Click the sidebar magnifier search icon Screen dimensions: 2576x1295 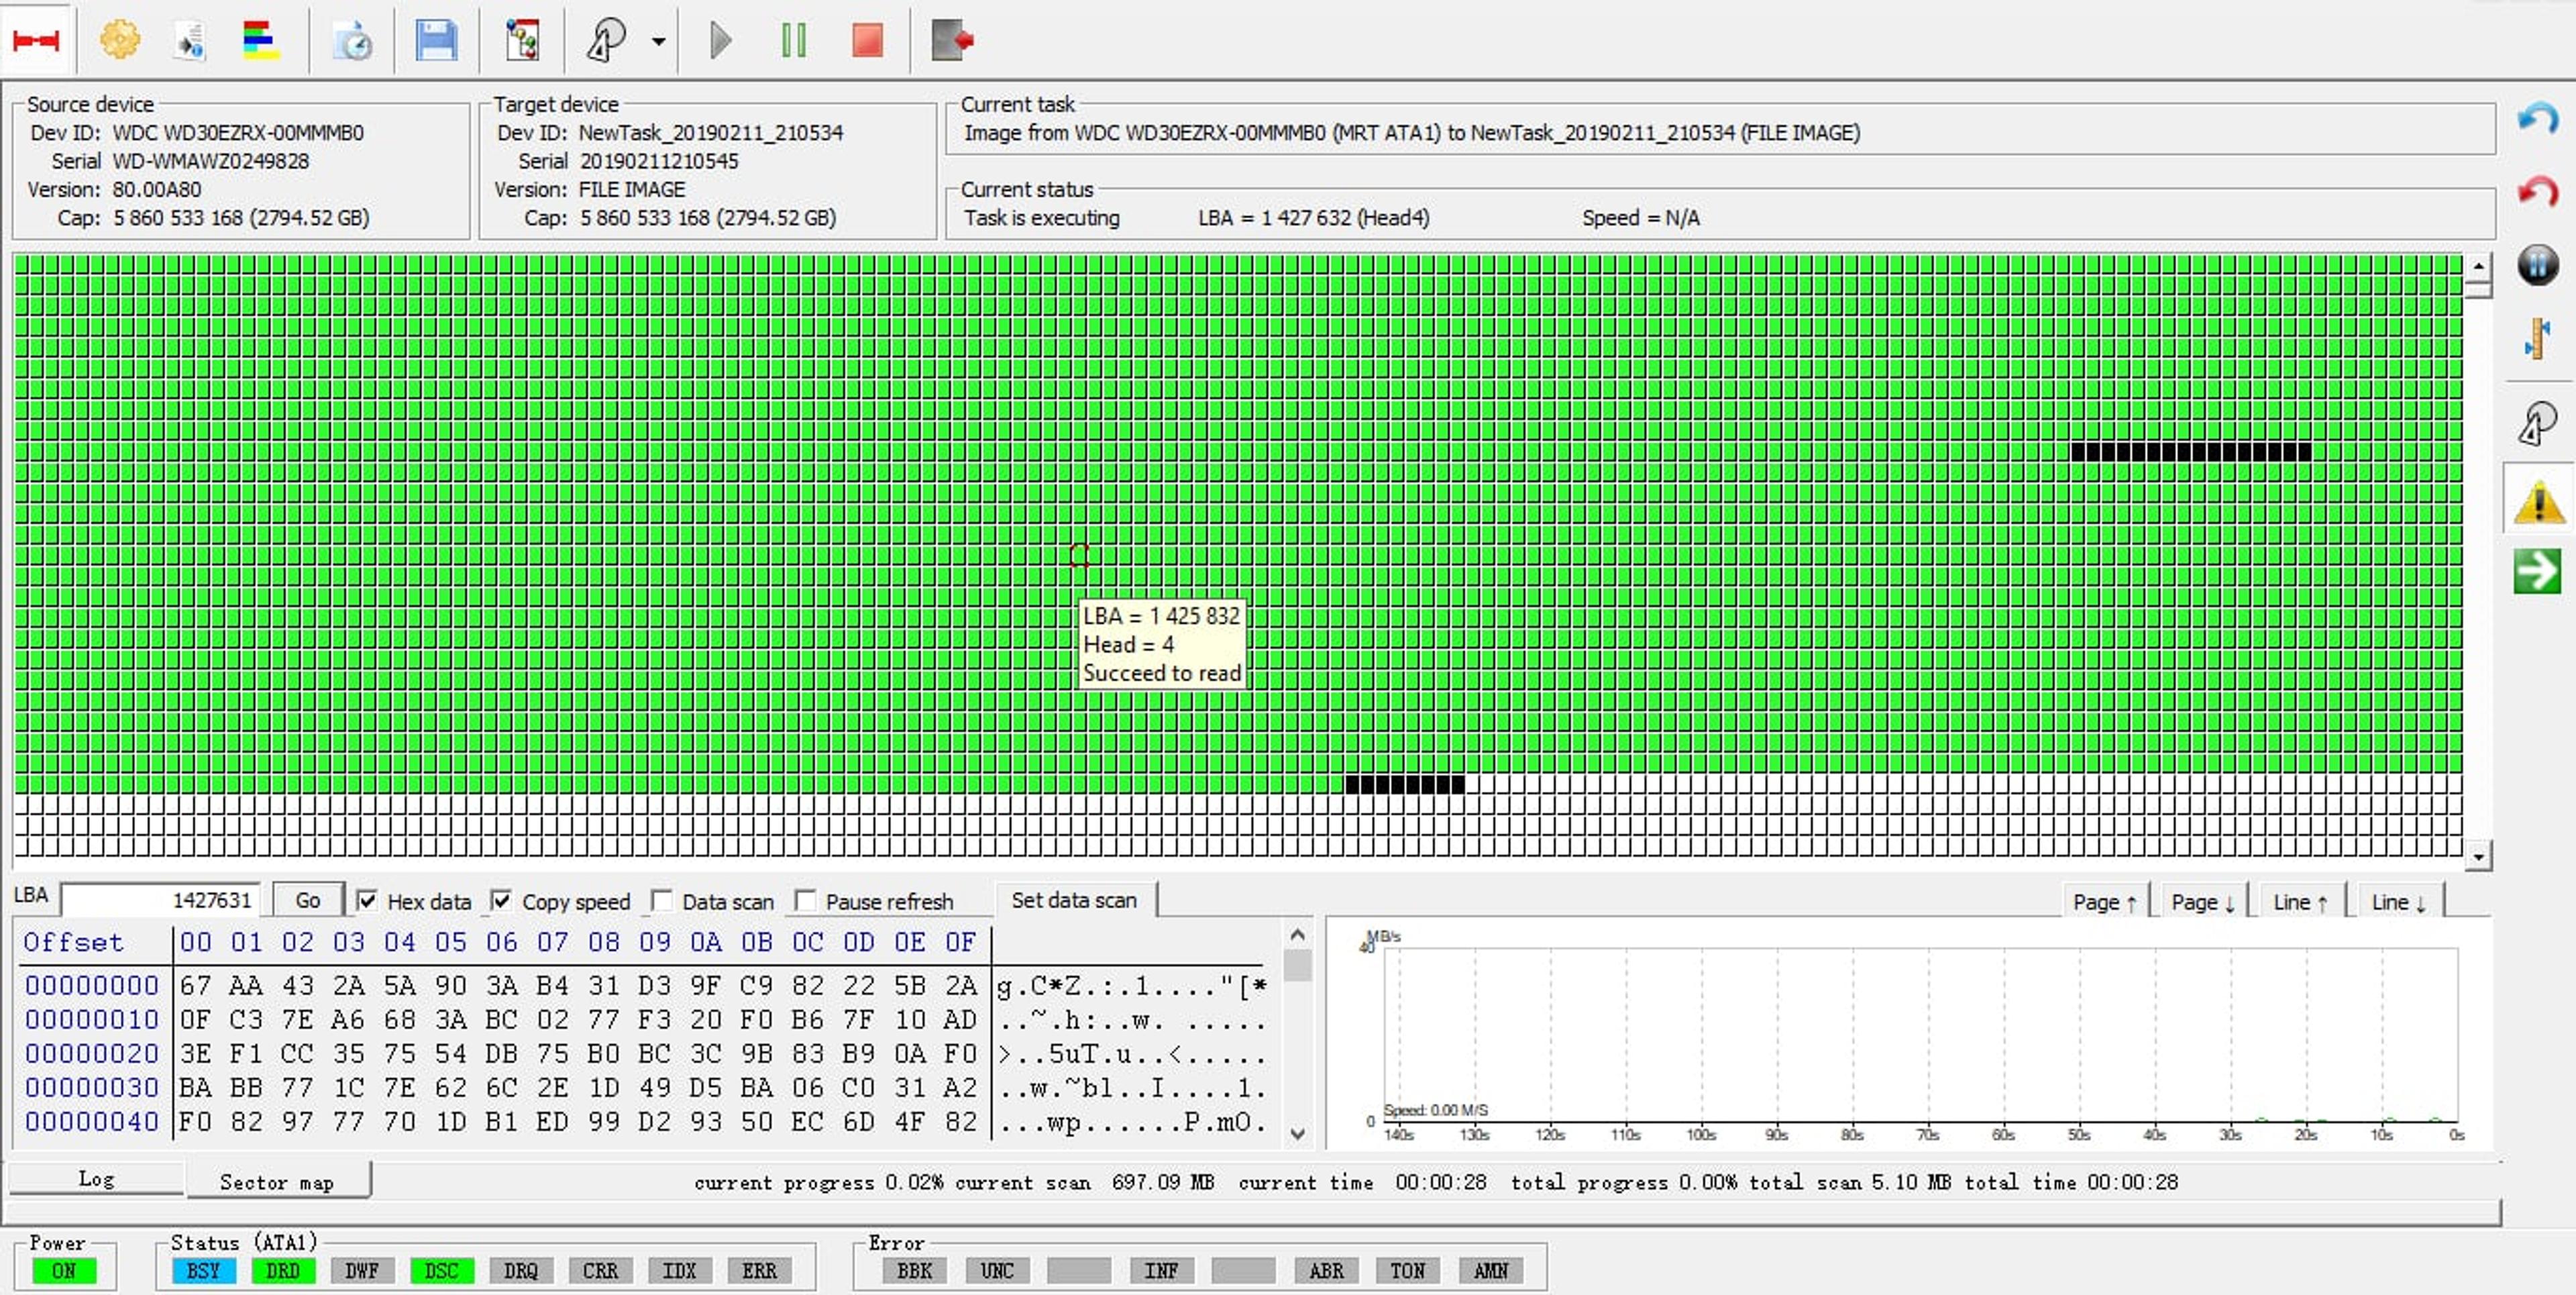click(x=2537, y=423)
